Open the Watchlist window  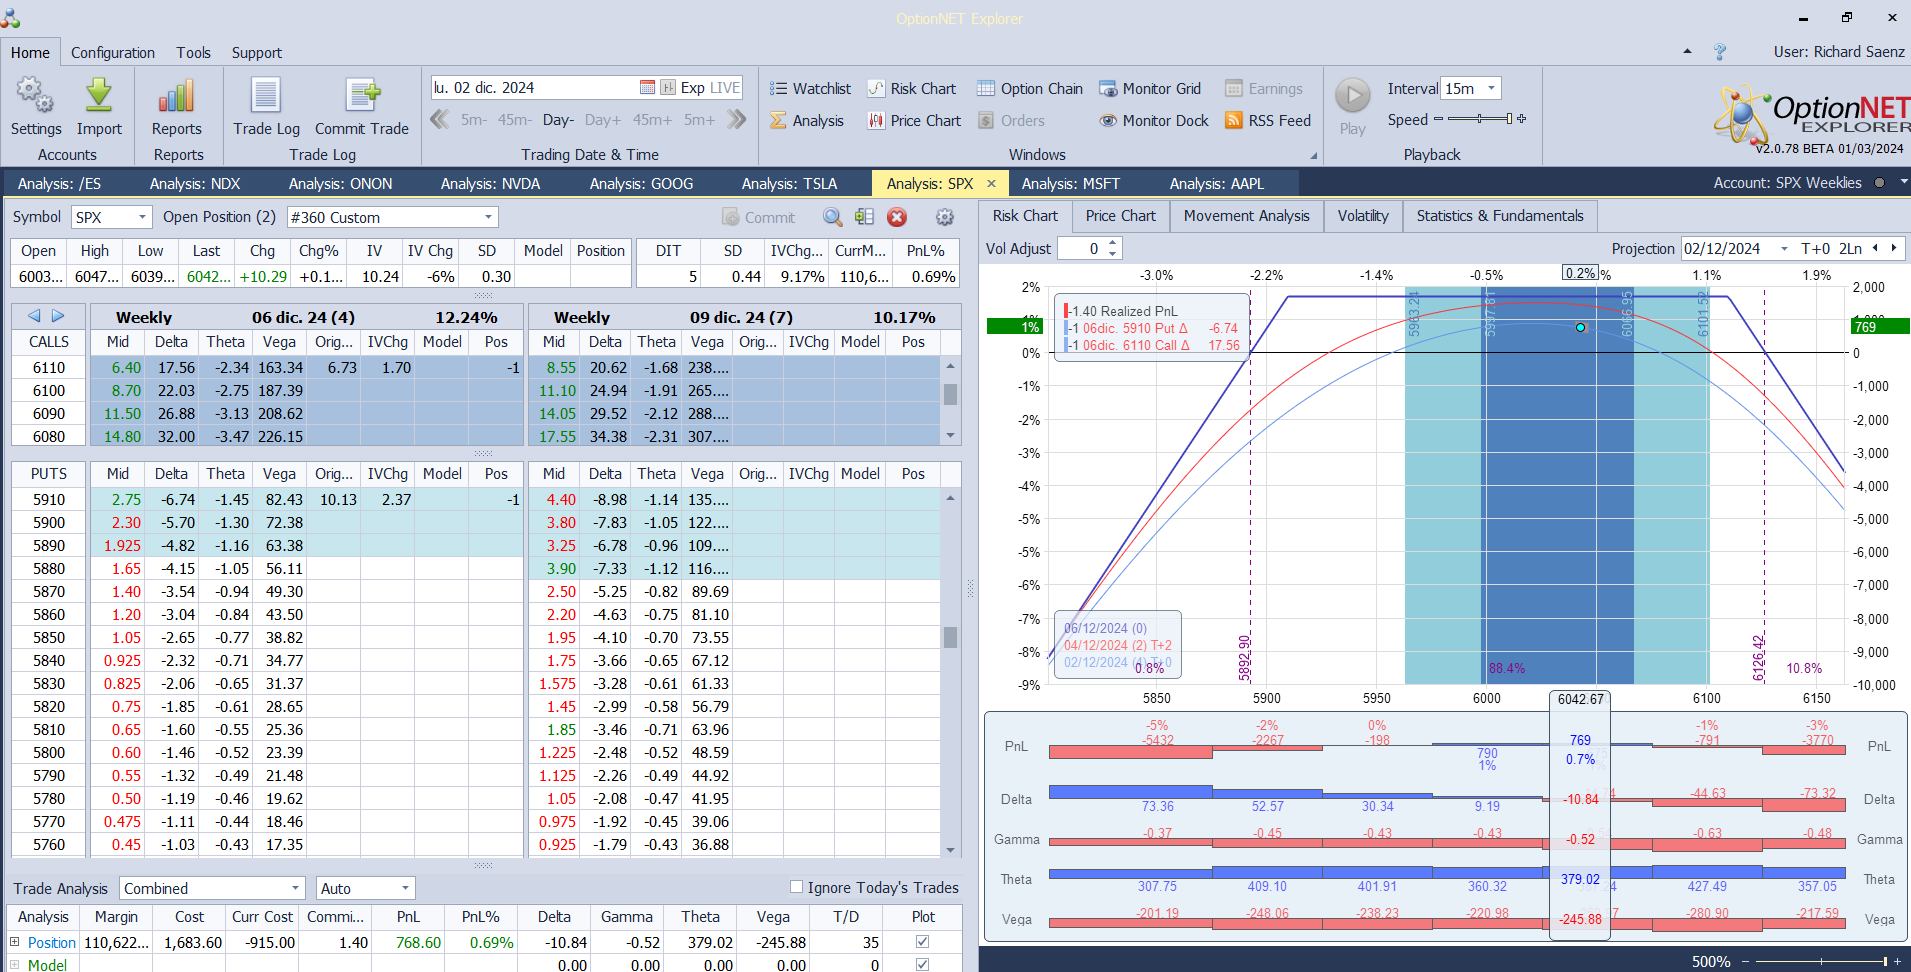(810, 88)
